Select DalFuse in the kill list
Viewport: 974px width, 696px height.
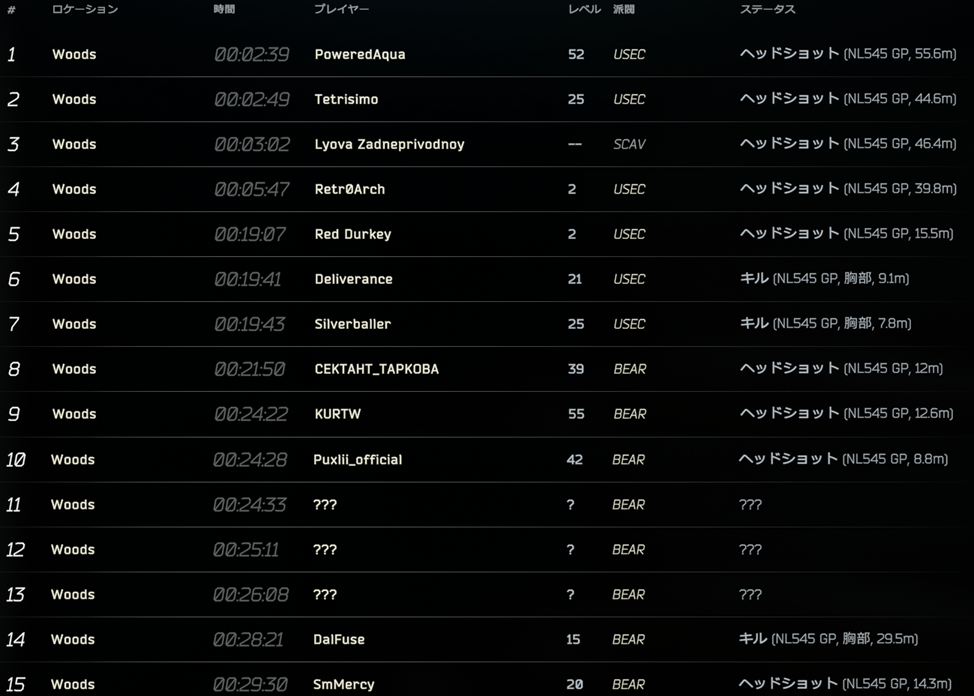point(339,639)
